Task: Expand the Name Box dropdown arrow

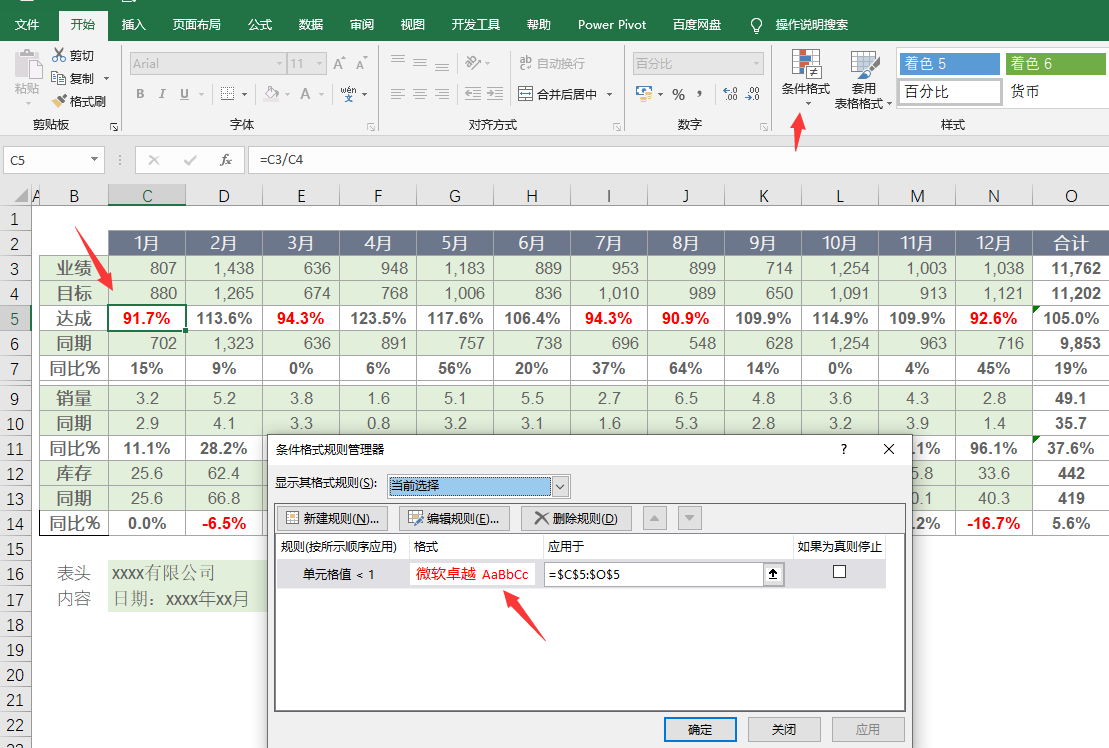Action: point(95,159)
